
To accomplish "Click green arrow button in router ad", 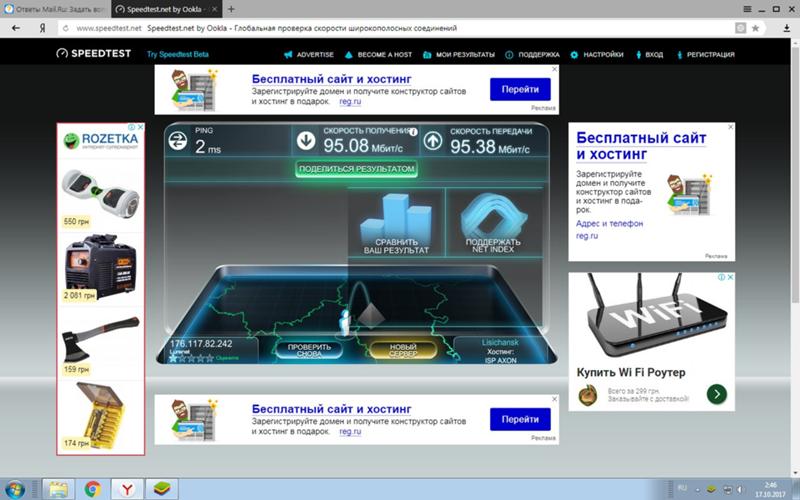I will coord(717,394).
